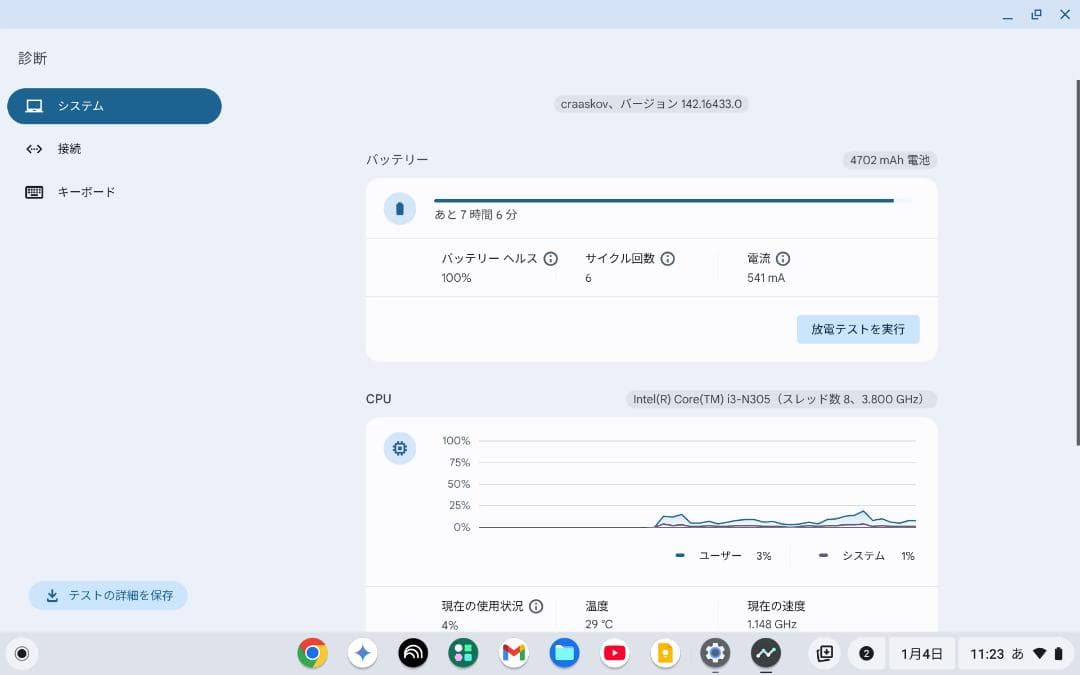Open the app launcher button

click(x=21, y=653)
